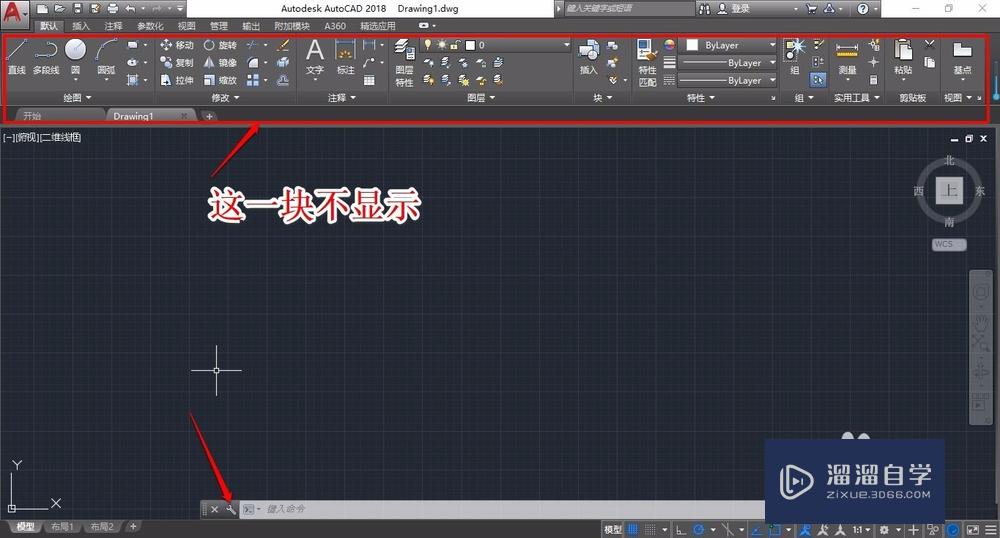Screen dimensions: 1000x538
Task: Click the Match Properties (特性匹配) icon
Action: pos(647,62)
